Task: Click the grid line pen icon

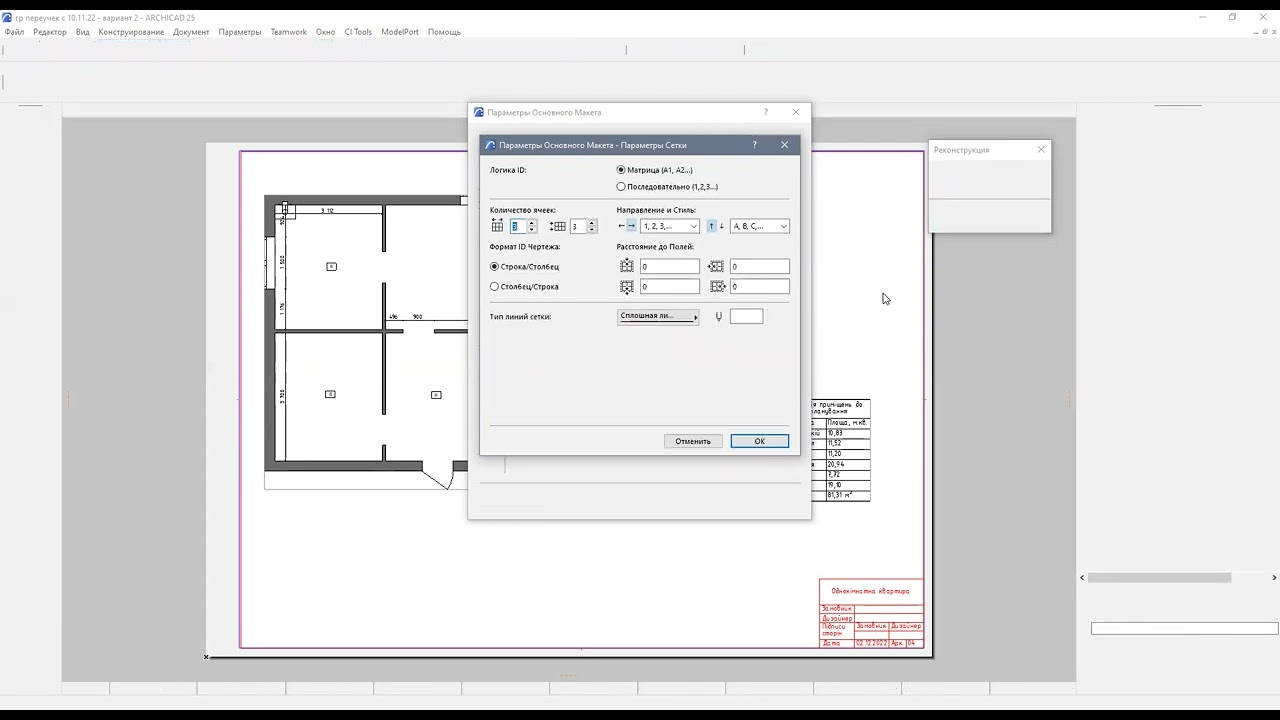Action: 718,317
